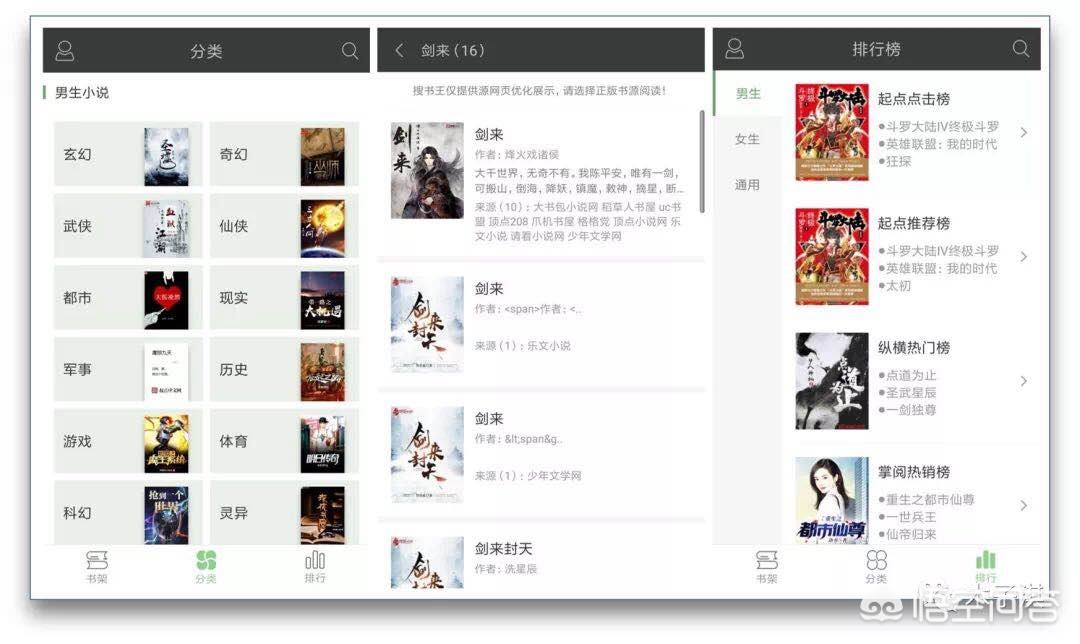Image resolution: width=1080 pixels, height=644 pixels.
Task: Click 来源 (1)：乐文小说 text
Action: click(523, 345)
